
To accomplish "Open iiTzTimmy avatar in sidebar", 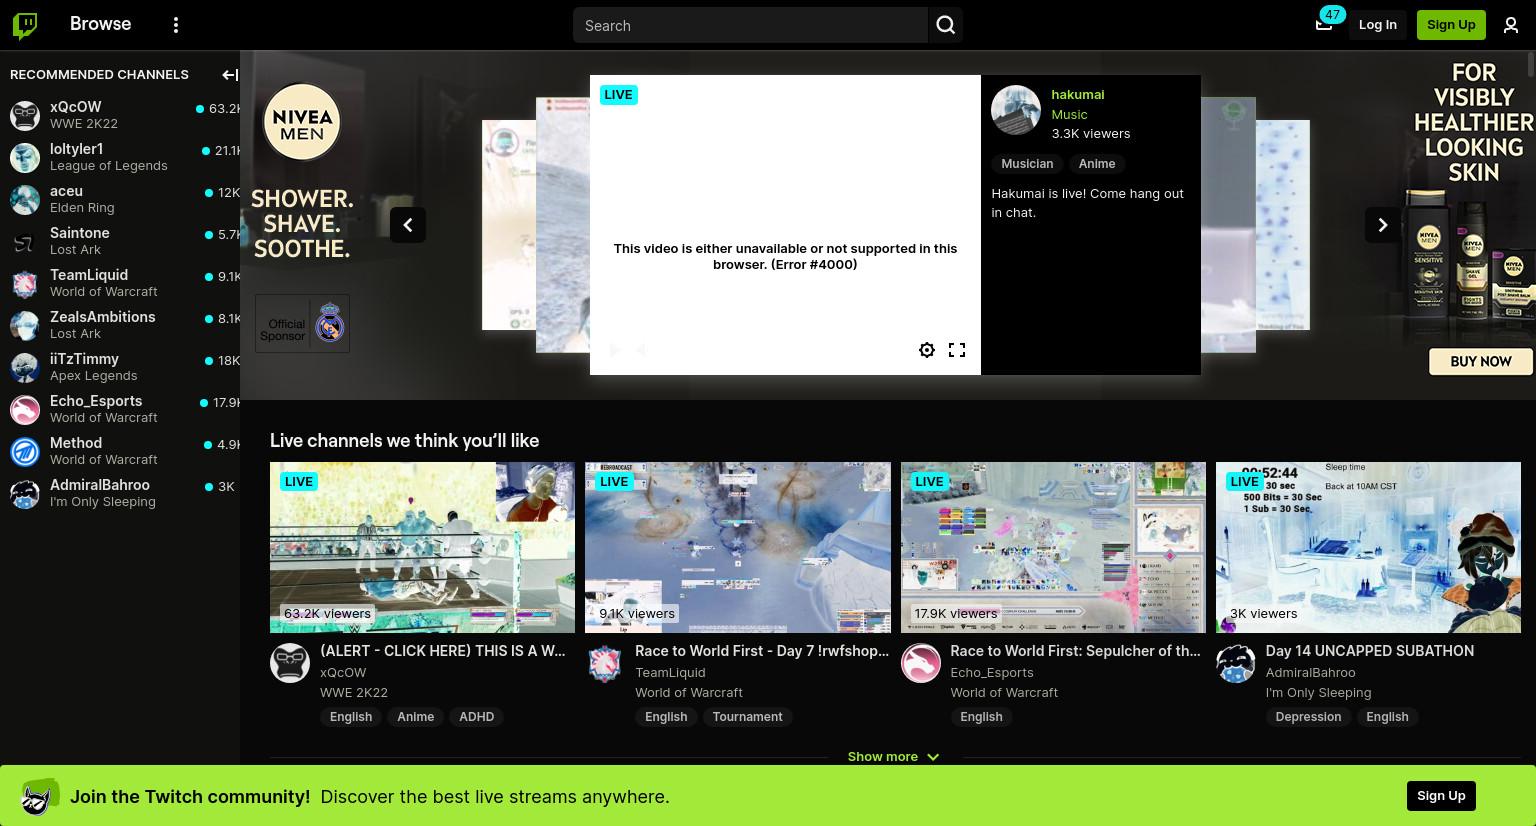I will [25, 367].
